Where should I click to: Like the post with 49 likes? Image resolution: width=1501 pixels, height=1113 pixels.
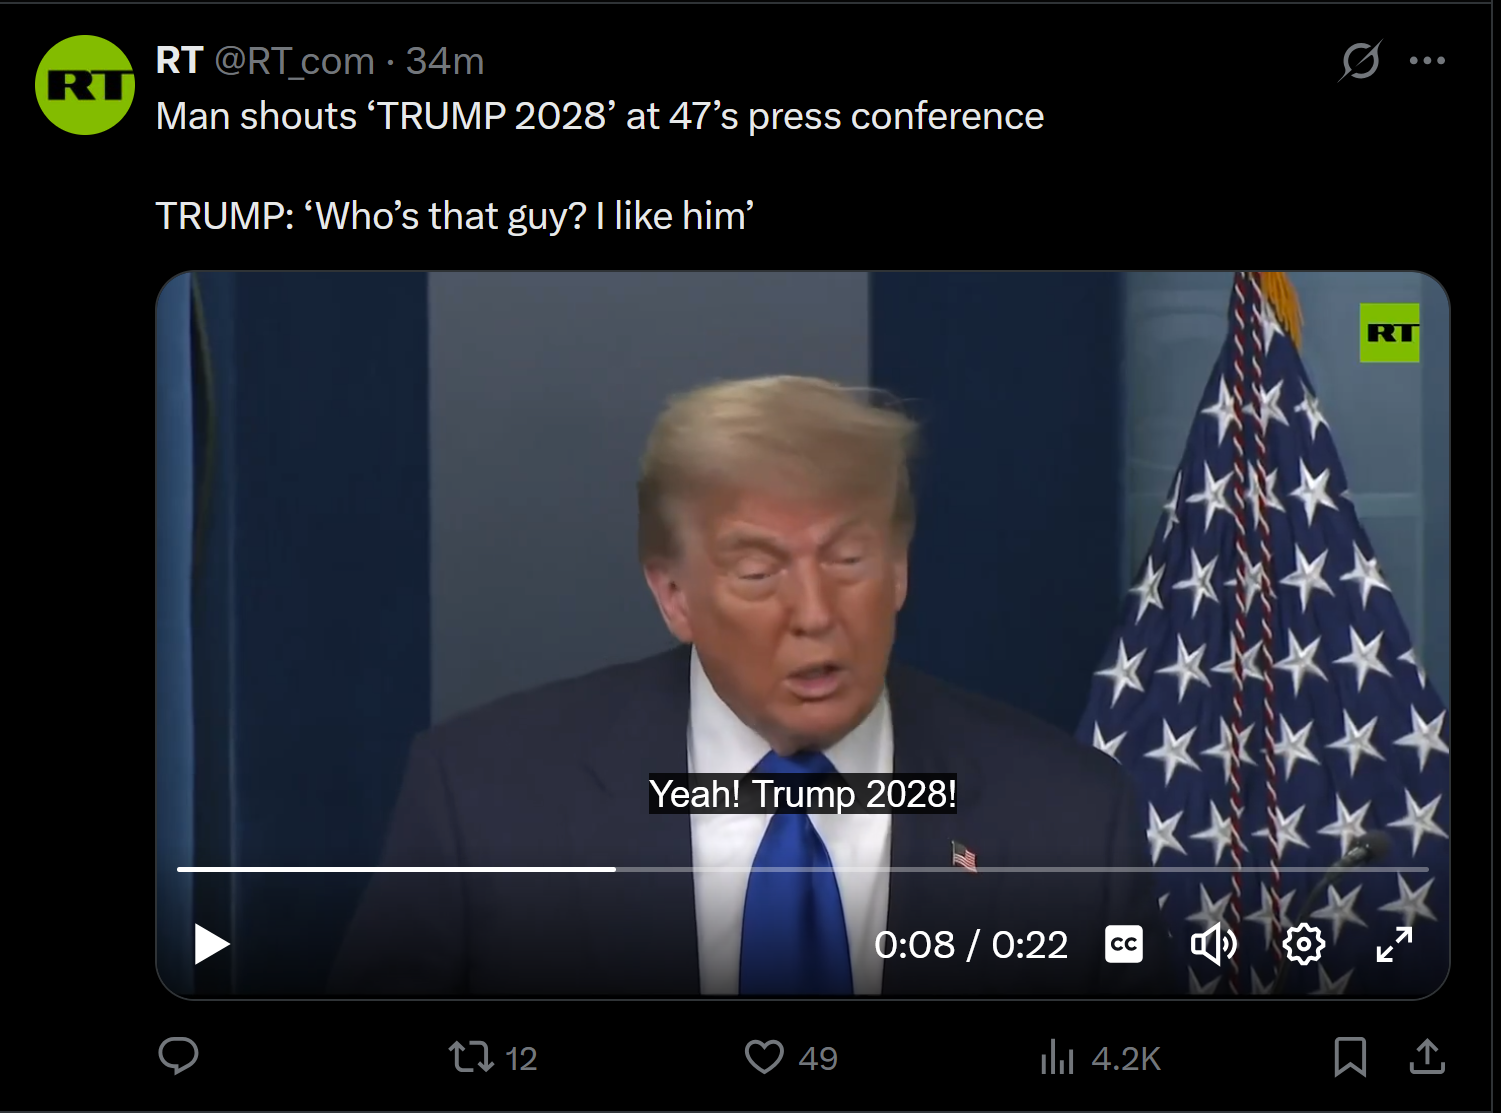[x=791, y=1057]
